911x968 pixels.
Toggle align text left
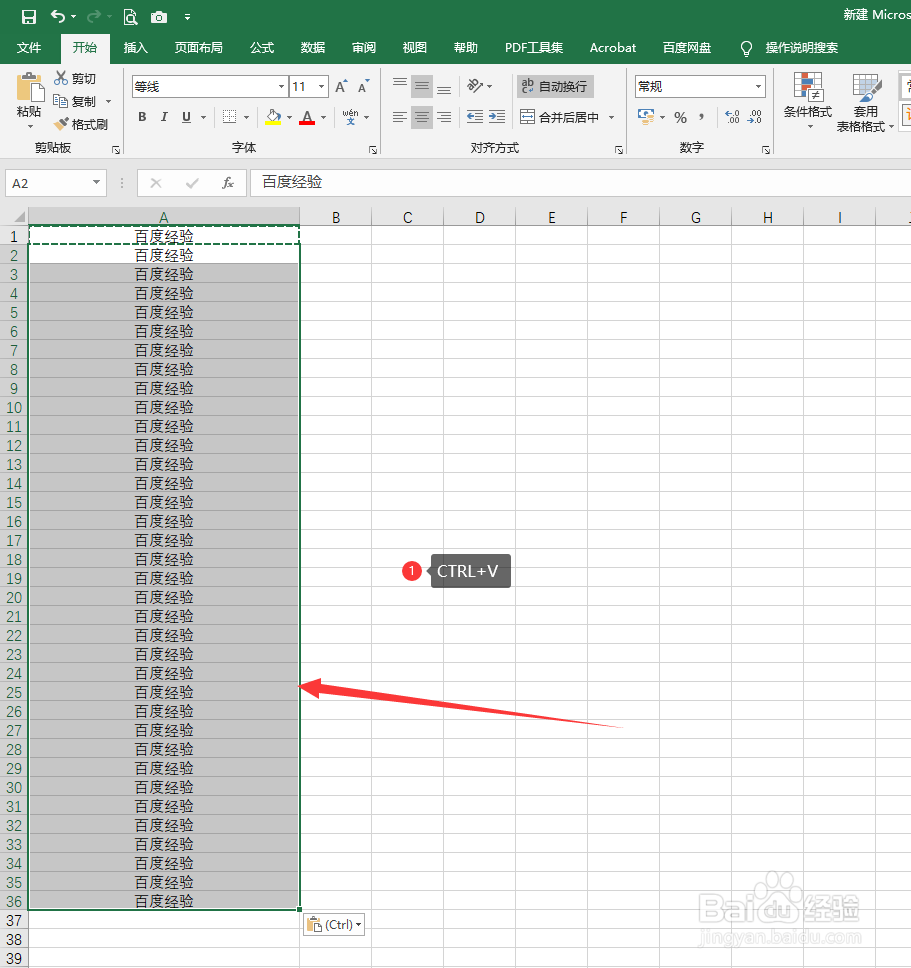(x=400, y=117)
